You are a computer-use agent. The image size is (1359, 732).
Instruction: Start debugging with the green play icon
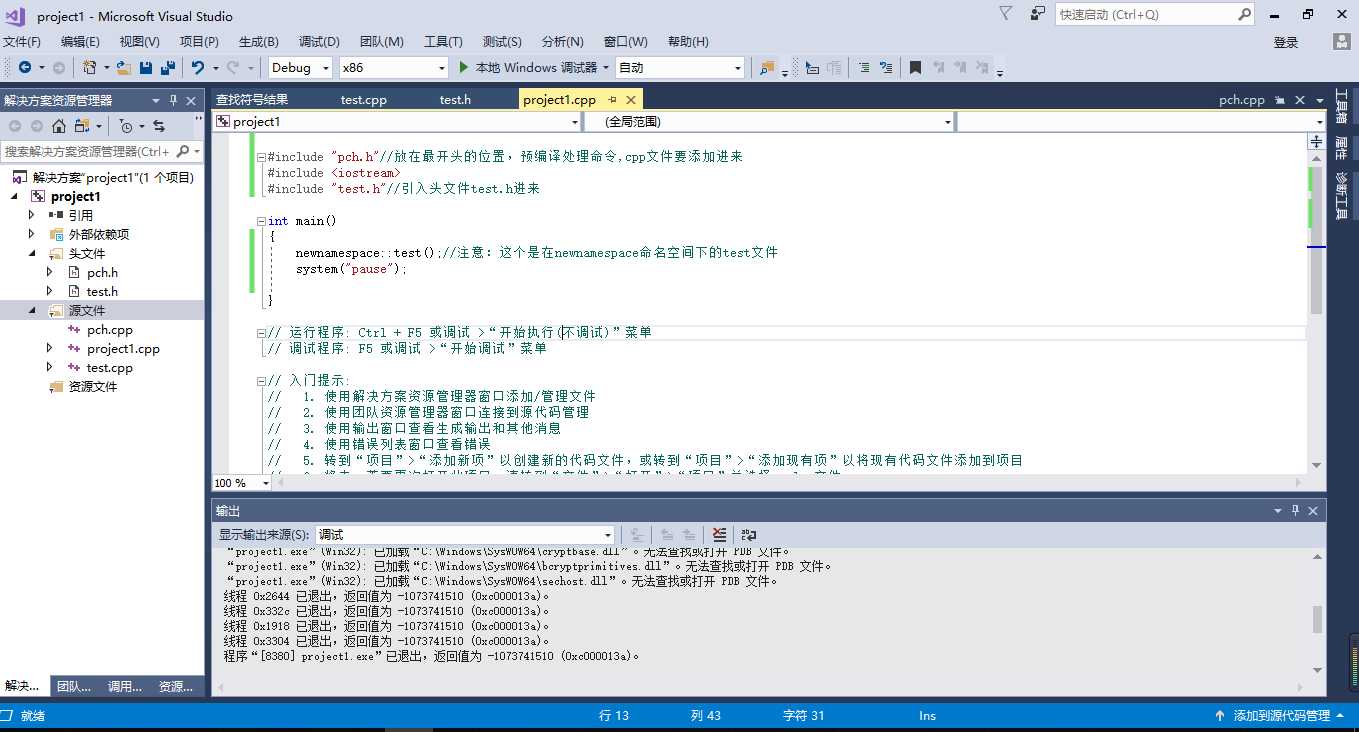pos(463,67)
